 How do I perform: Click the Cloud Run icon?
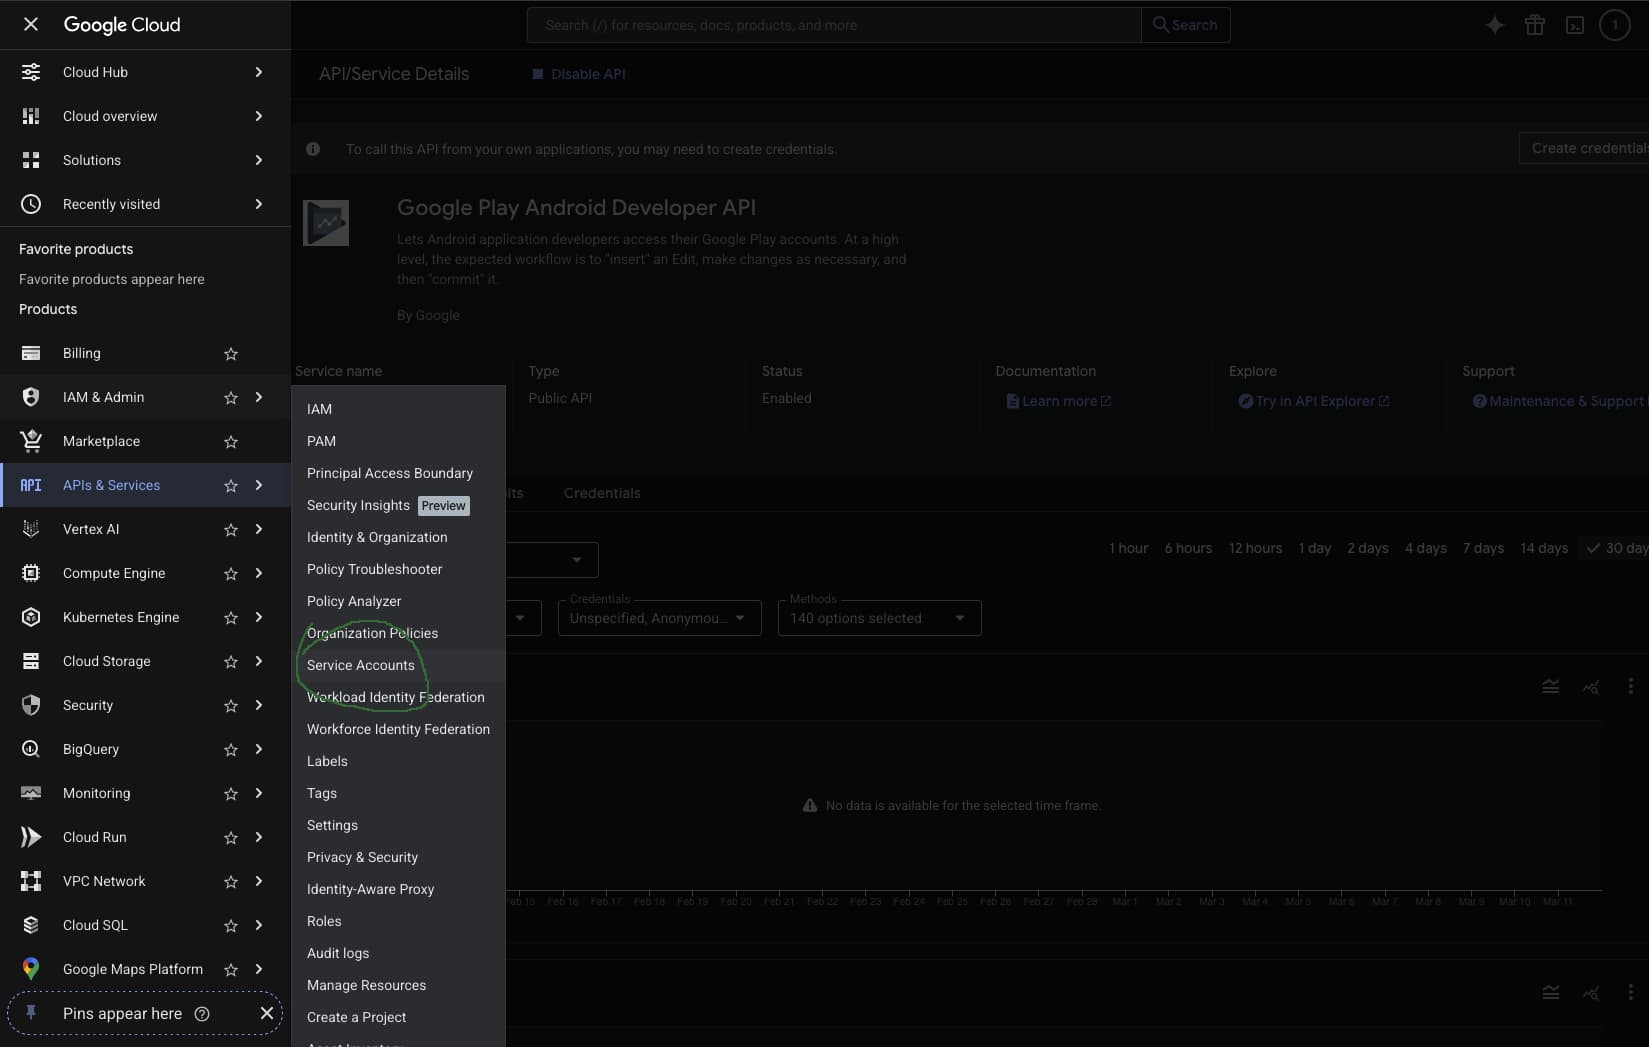pos(31,837)
